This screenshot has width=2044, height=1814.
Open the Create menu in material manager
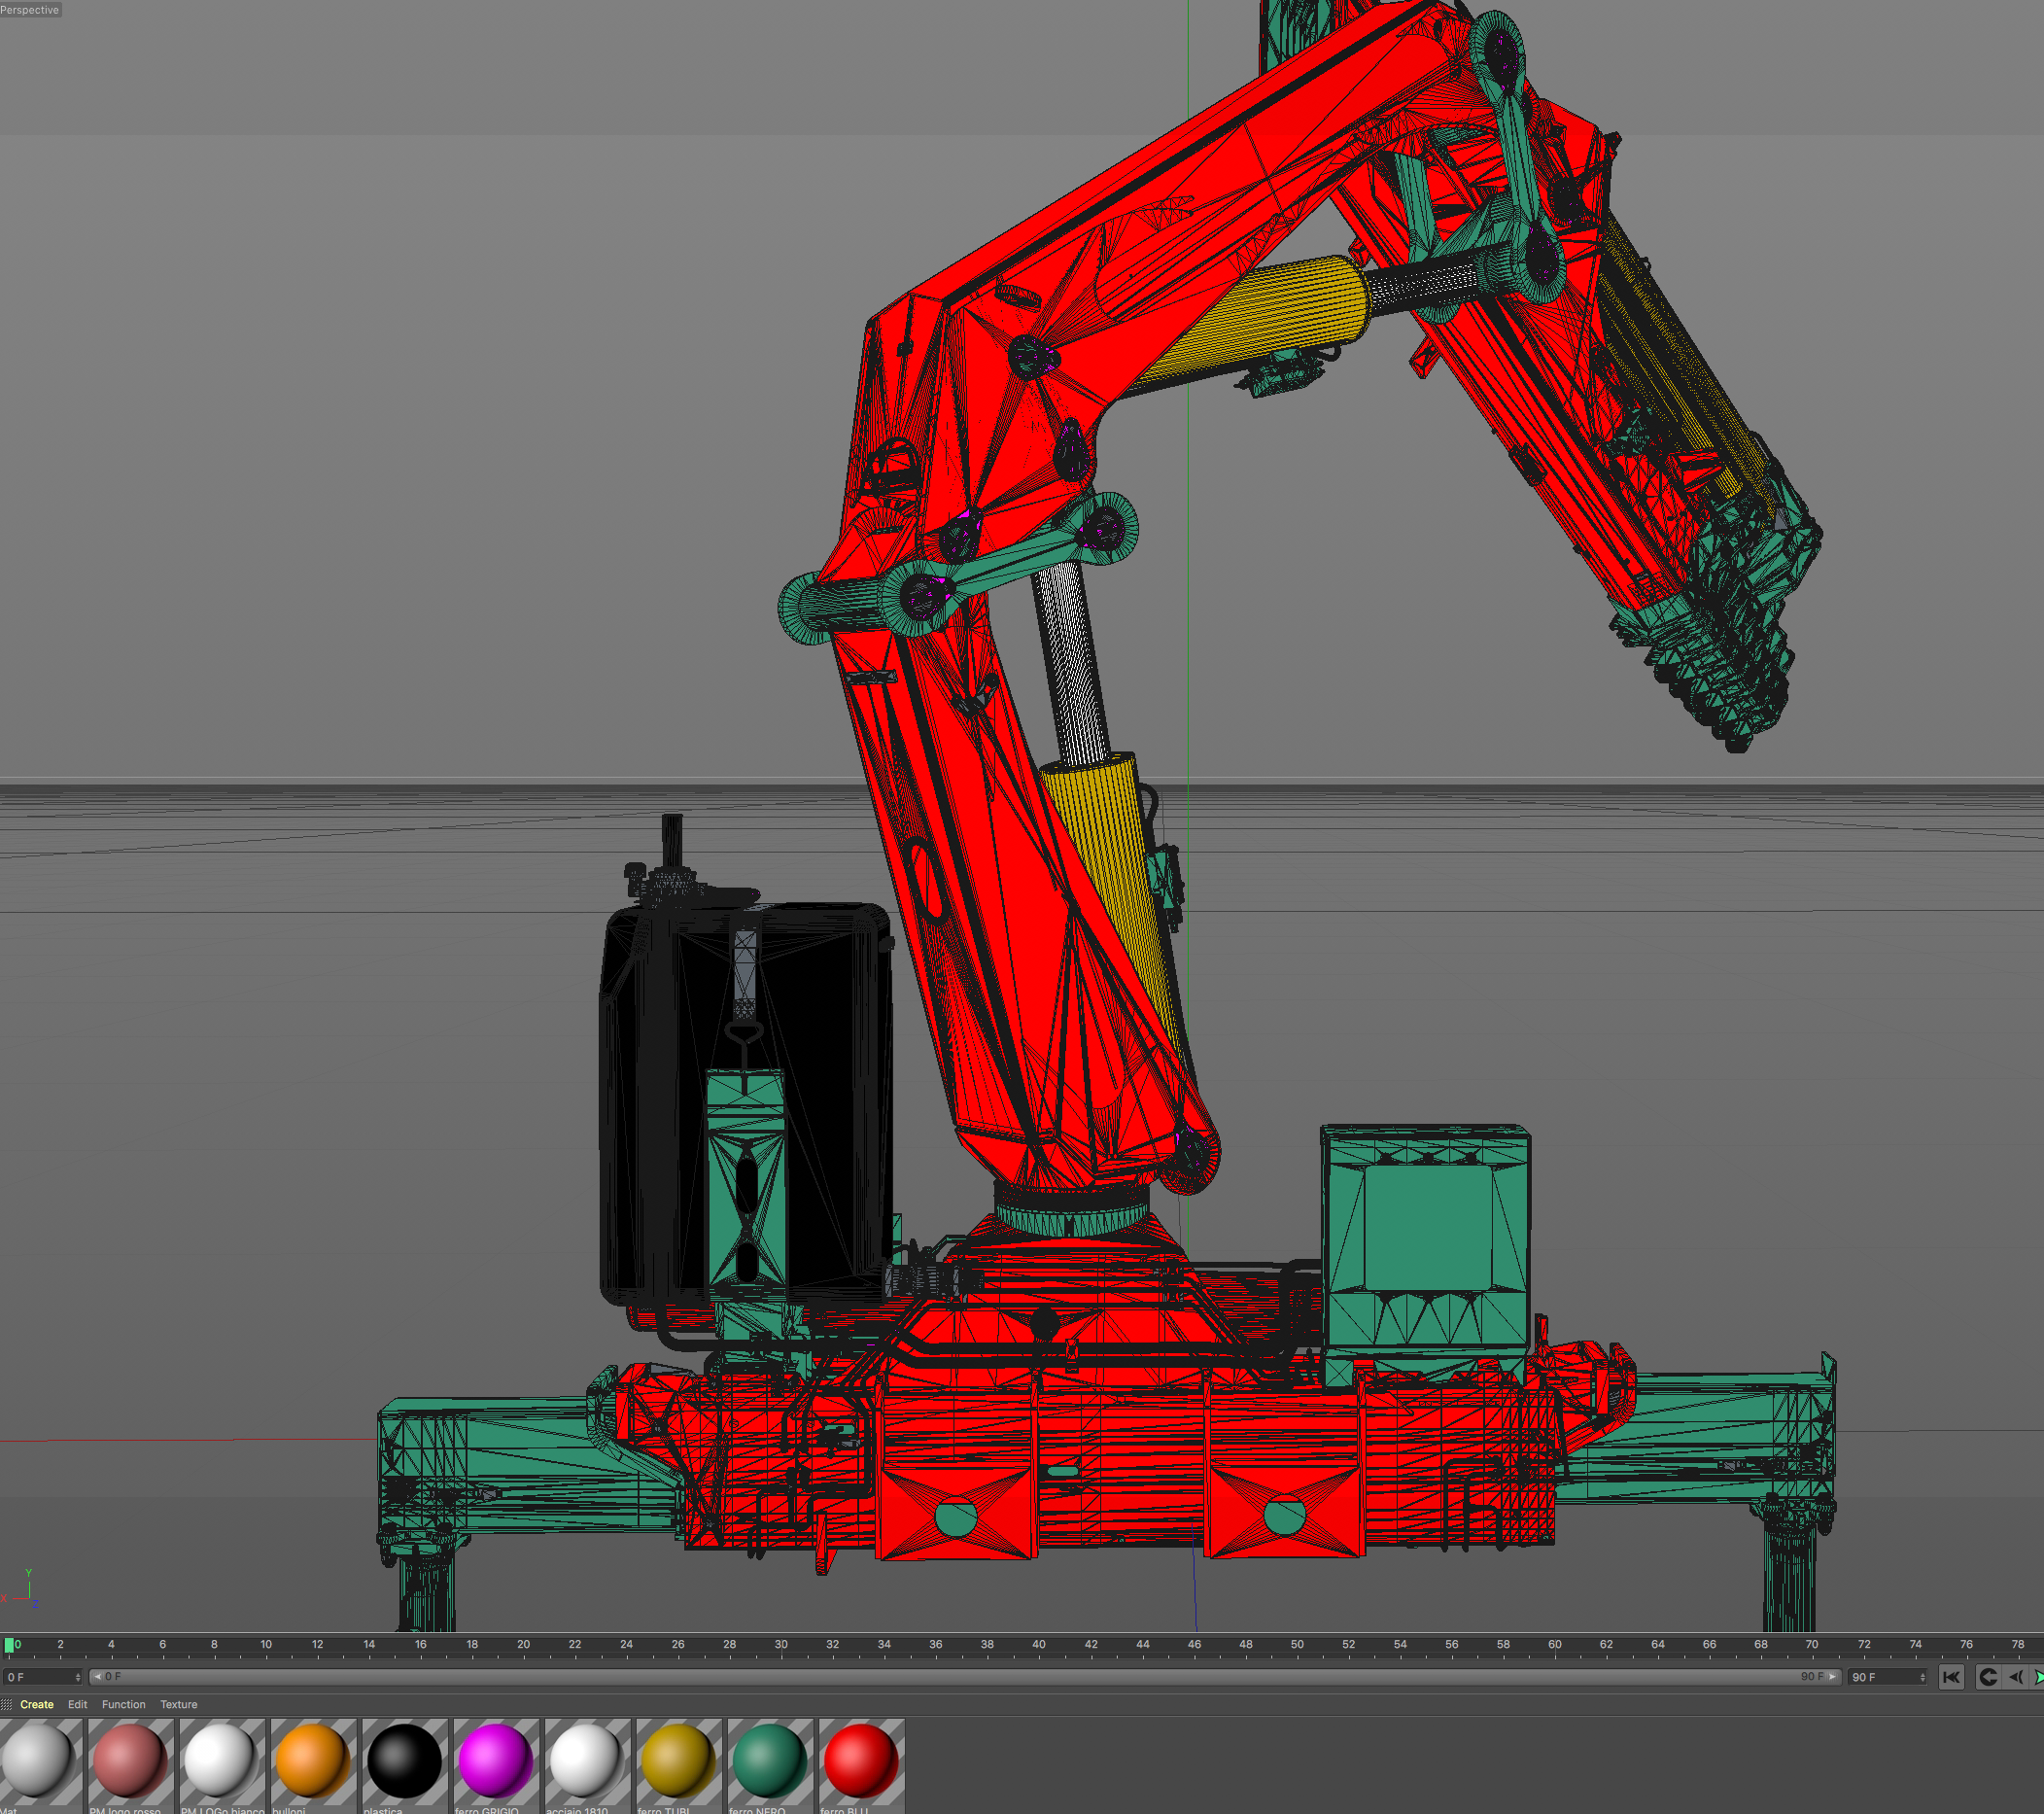coord(36,1704)
